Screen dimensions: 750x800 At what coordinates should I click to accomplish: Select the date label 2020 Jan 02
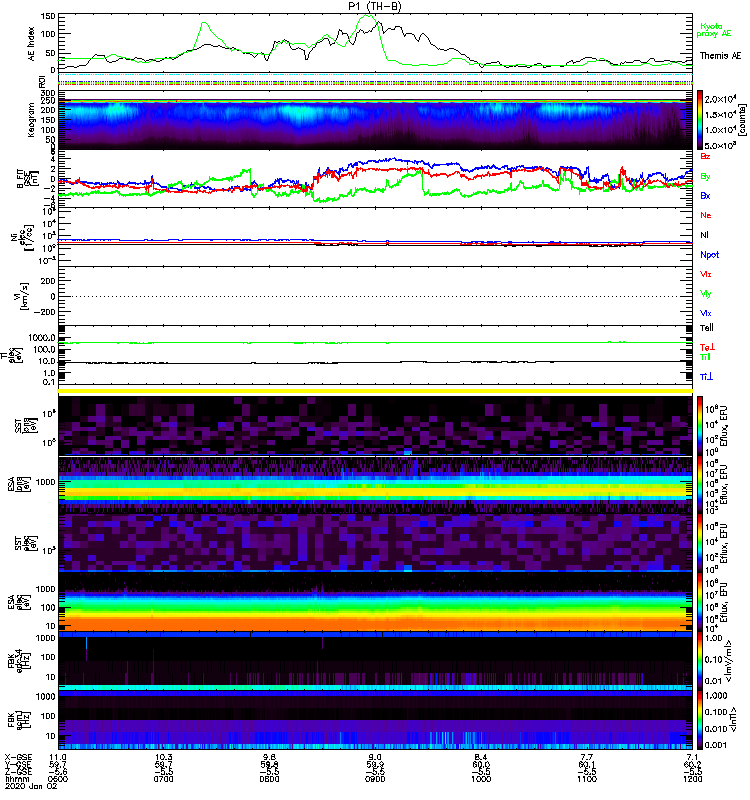31,786
